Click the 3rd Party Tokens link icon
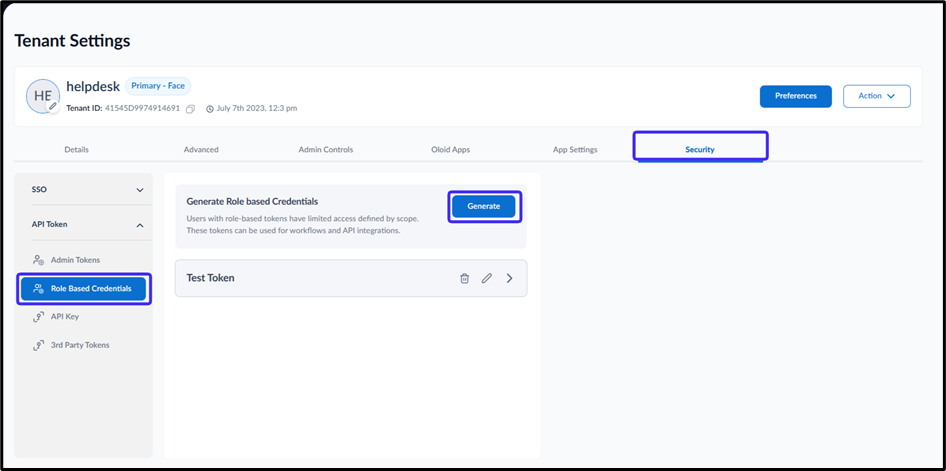Viewport: 946px width, 471px height. coord(38,345)
